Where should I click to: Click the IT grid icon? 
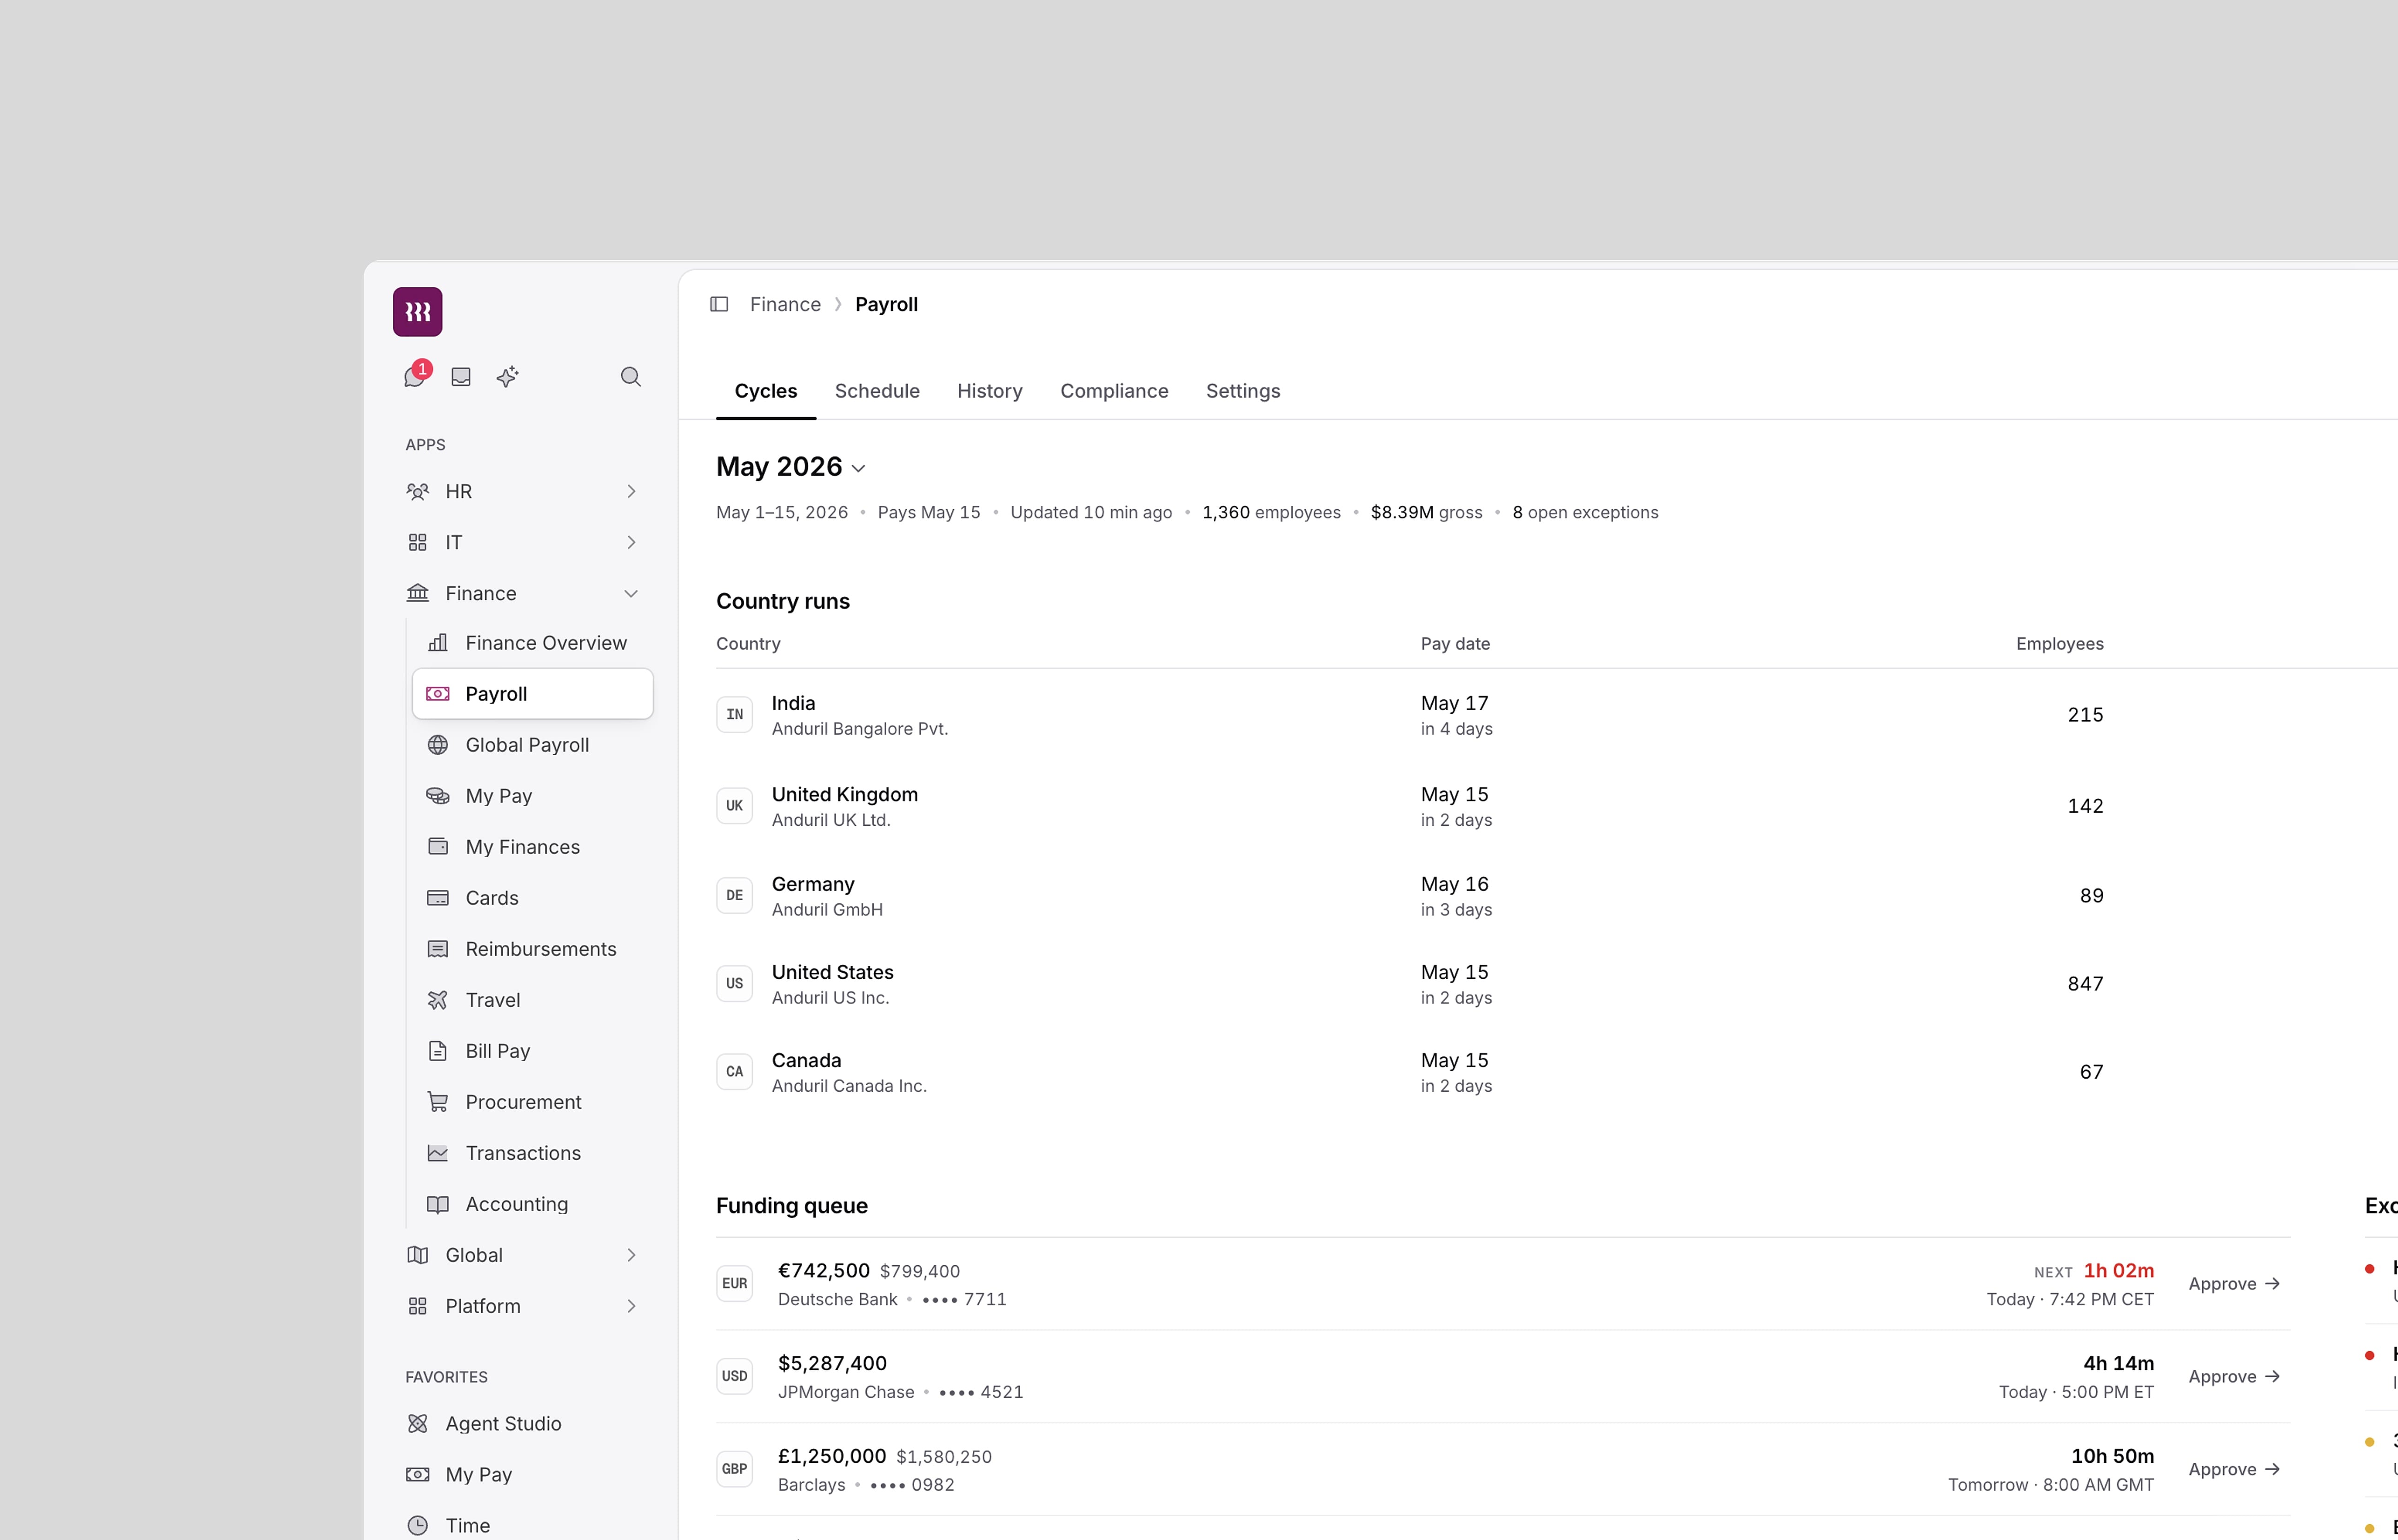418,542
